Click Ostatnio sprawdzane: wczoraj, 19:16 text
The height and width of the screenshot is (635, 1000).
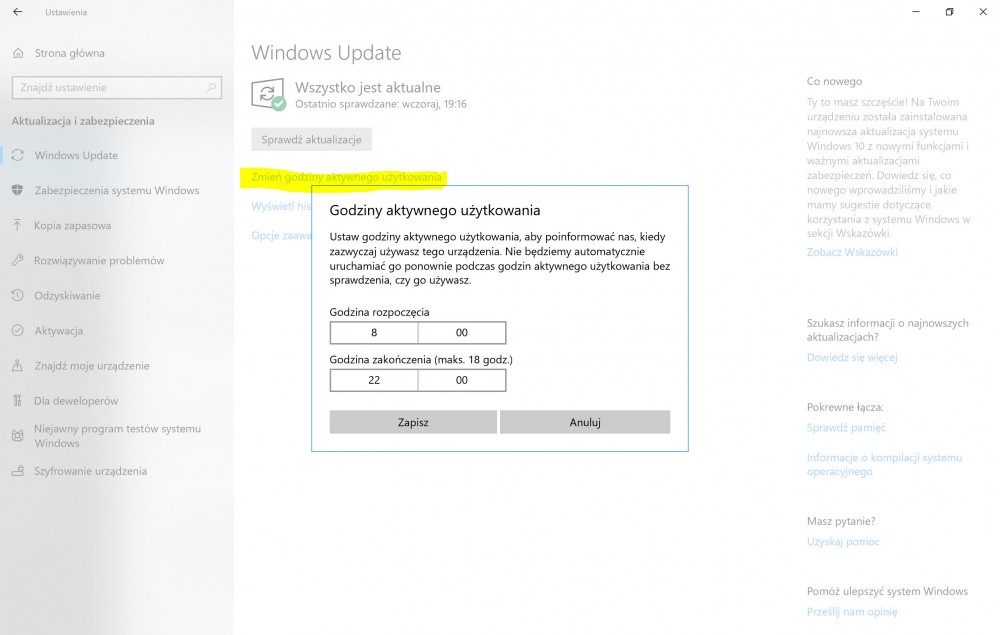coord(381,104)
